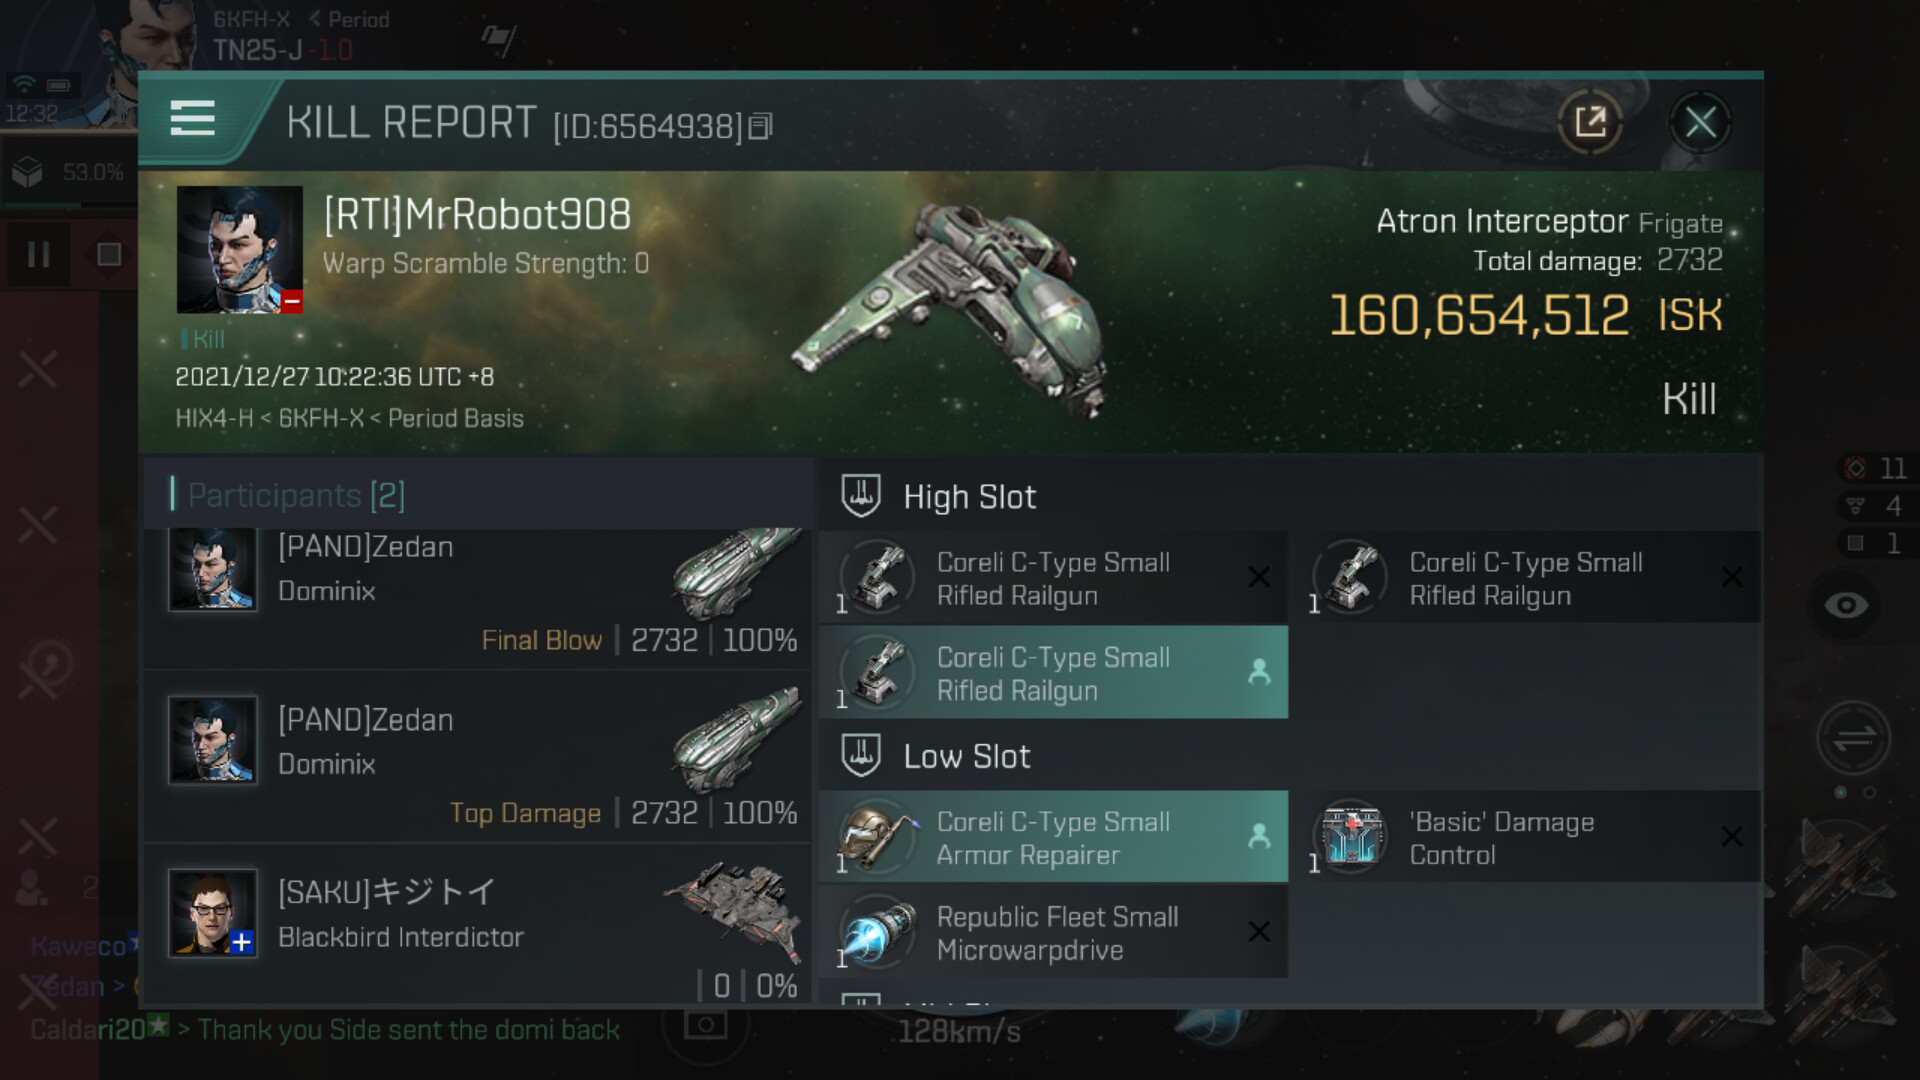
Task: Click the cargo box 53.0% indicator
Action: pos(68,173)
